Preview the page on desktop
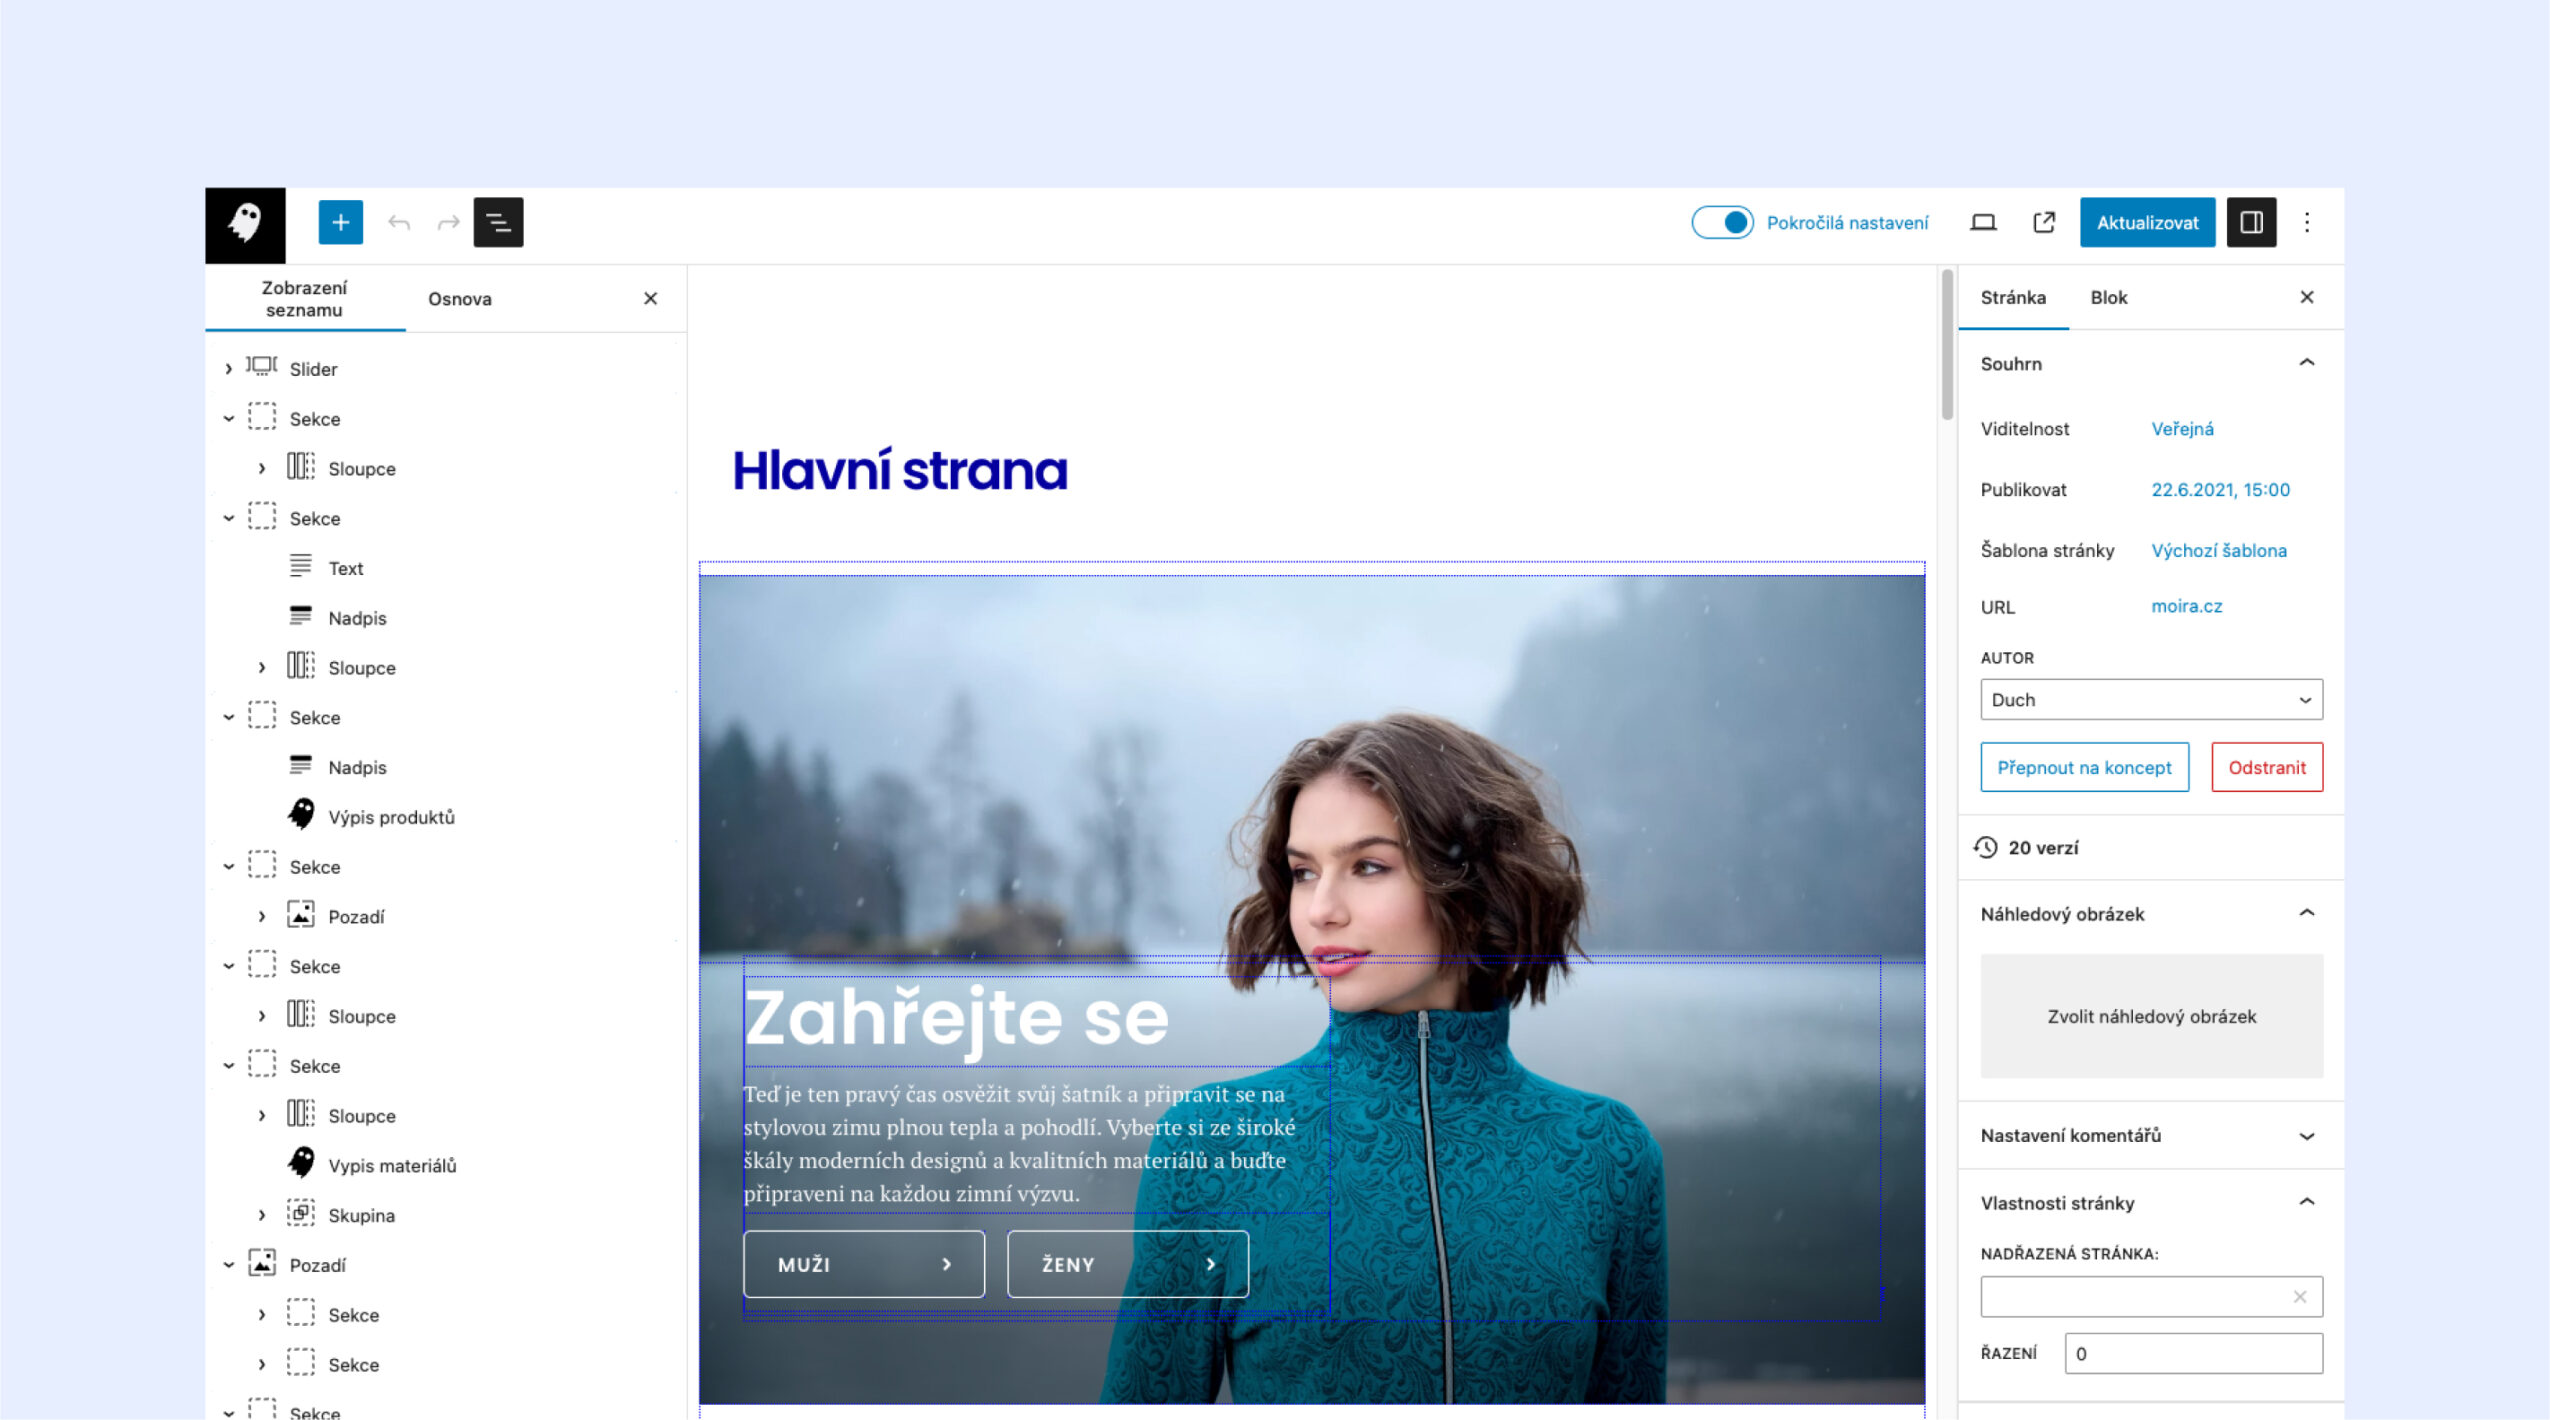 tap(1984, 222)
